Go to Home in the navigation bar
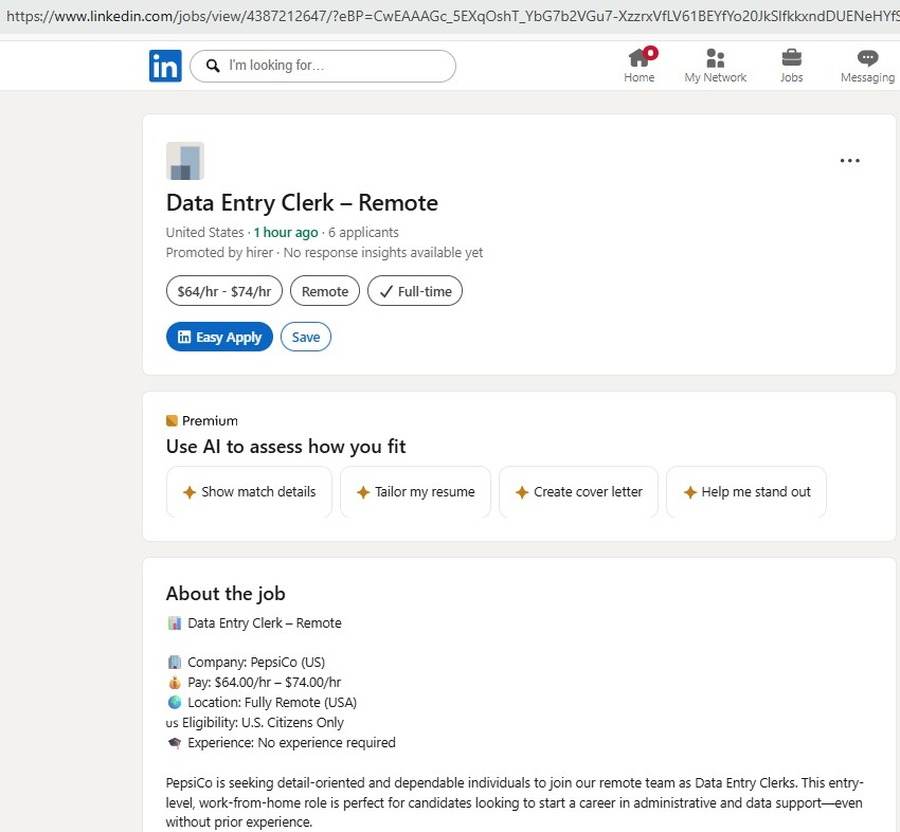Viewport: 900px width, 832px height. tap(639, 65)
